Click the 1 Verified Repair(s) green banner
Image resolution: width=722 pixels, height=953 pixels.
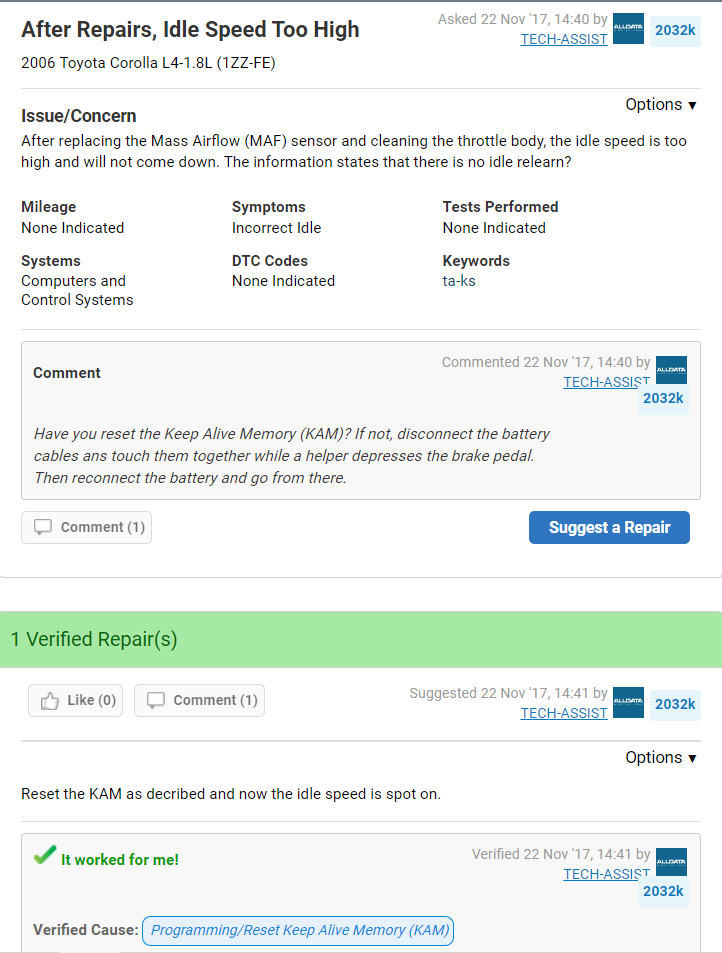tap(361, 639)
